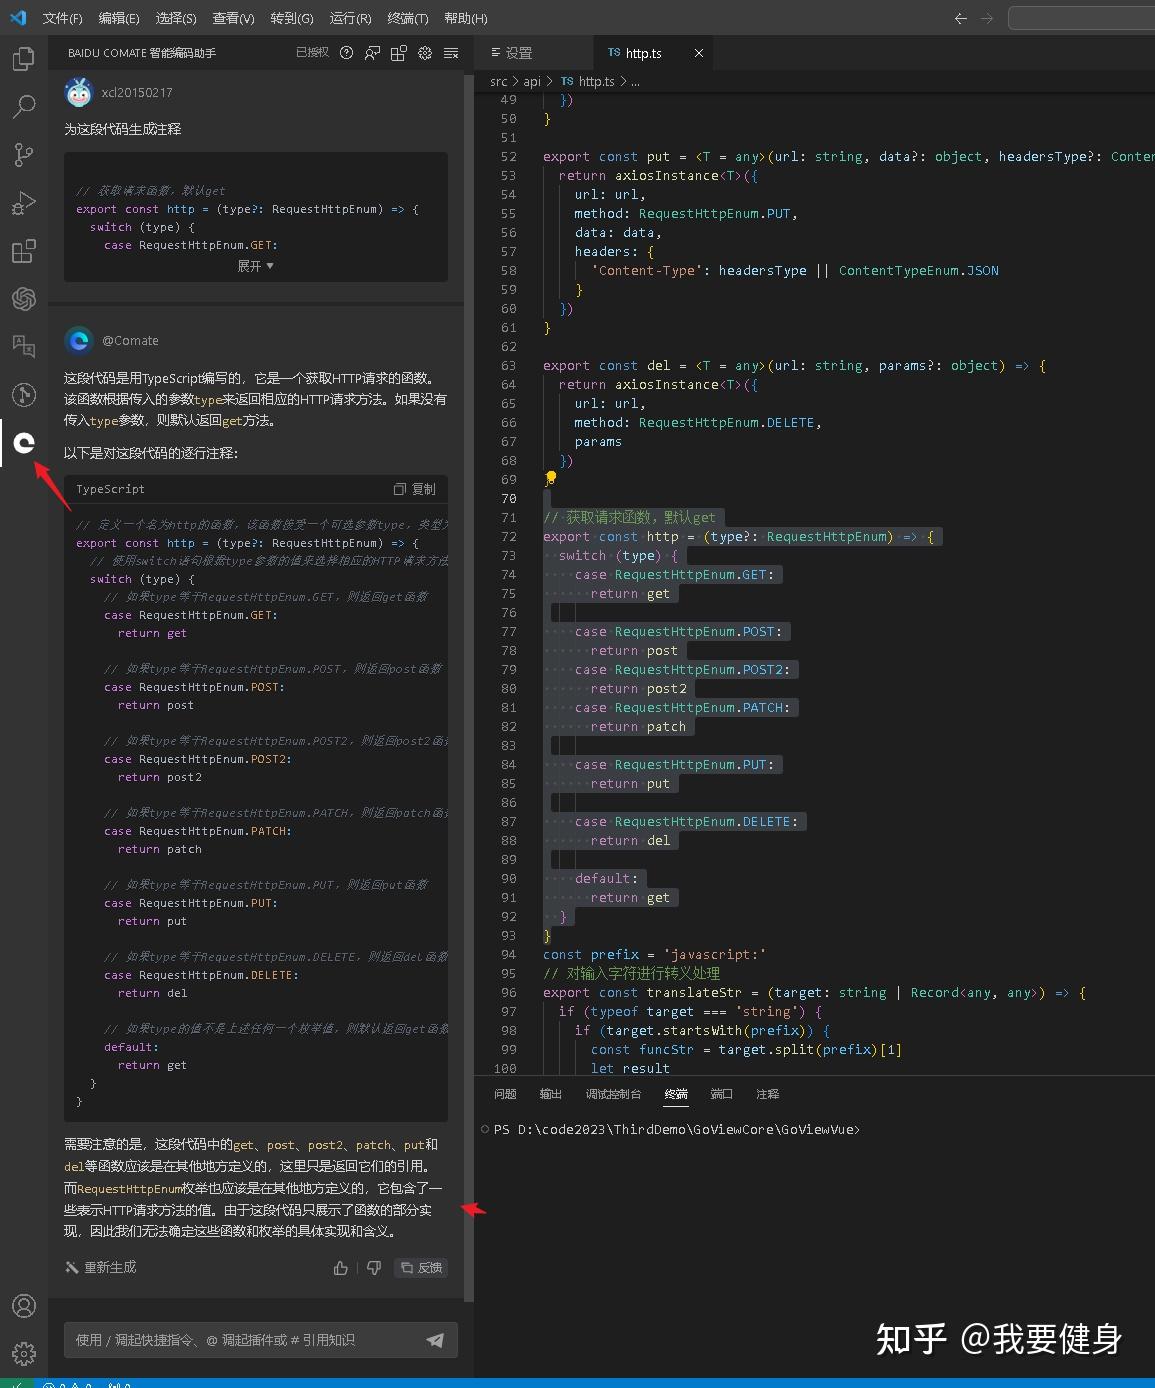
Task: Click the thumbs-up icon on the answer
Action: [x=341, y=1268]
